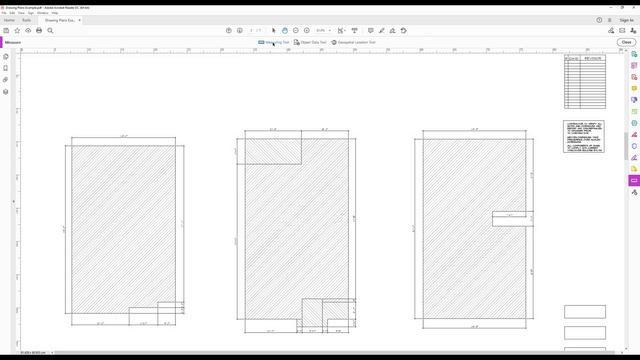The image size is (640, 360).
Task: Choose the Selection arrow tool
Action: 273,31
